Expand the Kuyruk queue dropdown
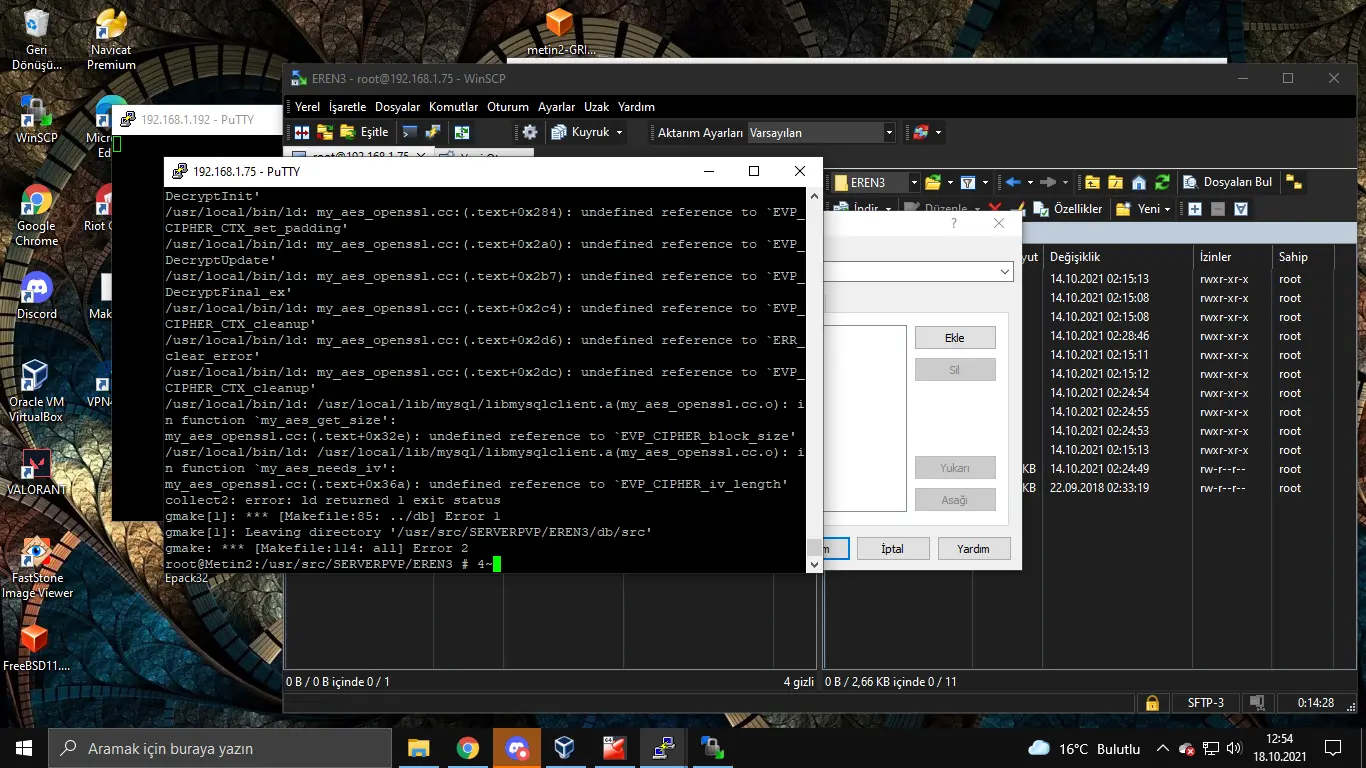The width and height of the screenshot is (1366, 768). (x=619, y=132)
